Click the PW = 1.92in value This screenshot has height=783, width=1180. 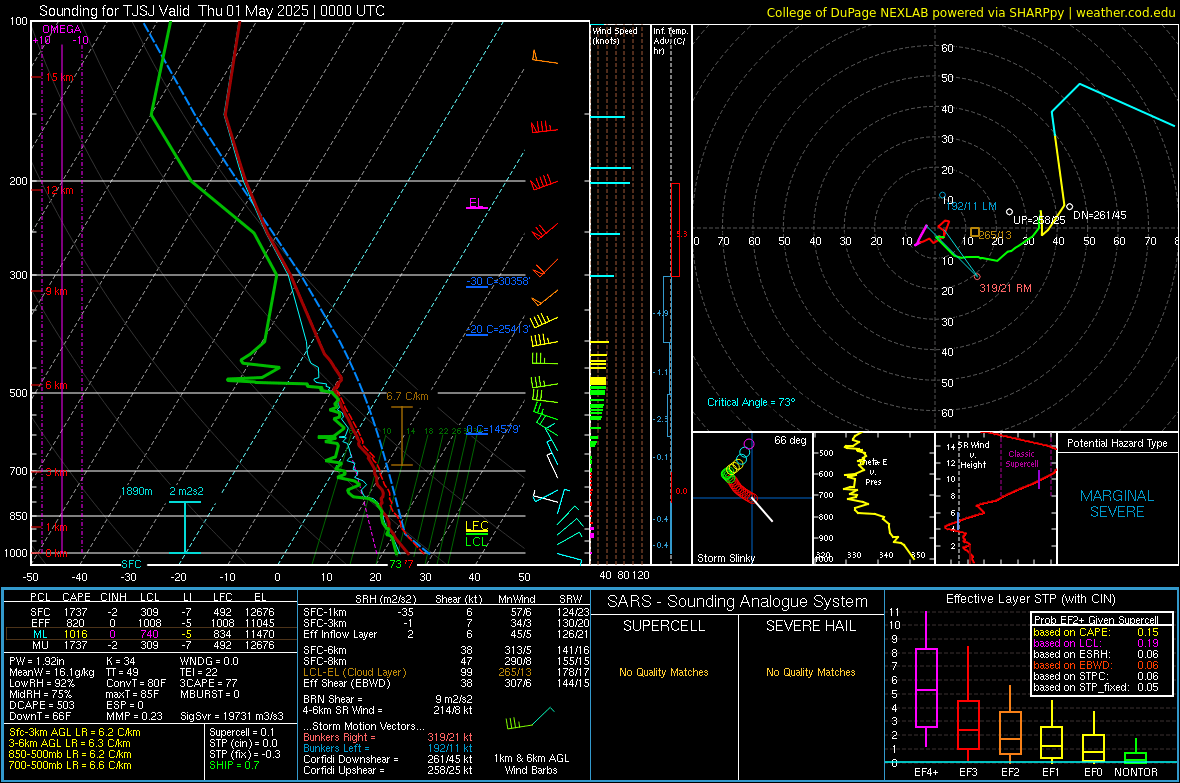[36, 661]
